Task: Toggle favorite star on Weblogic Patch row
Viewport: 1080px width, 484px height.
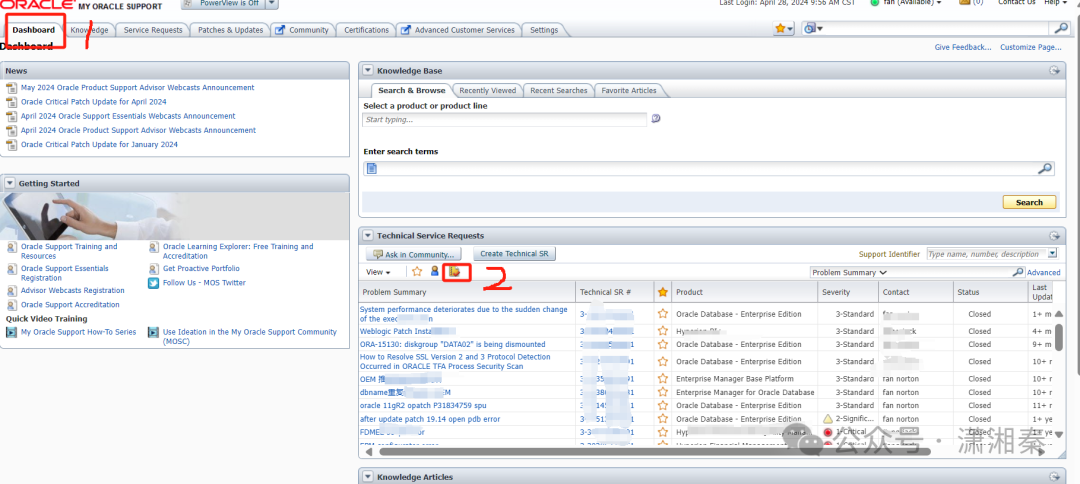Action: [663, 331]
